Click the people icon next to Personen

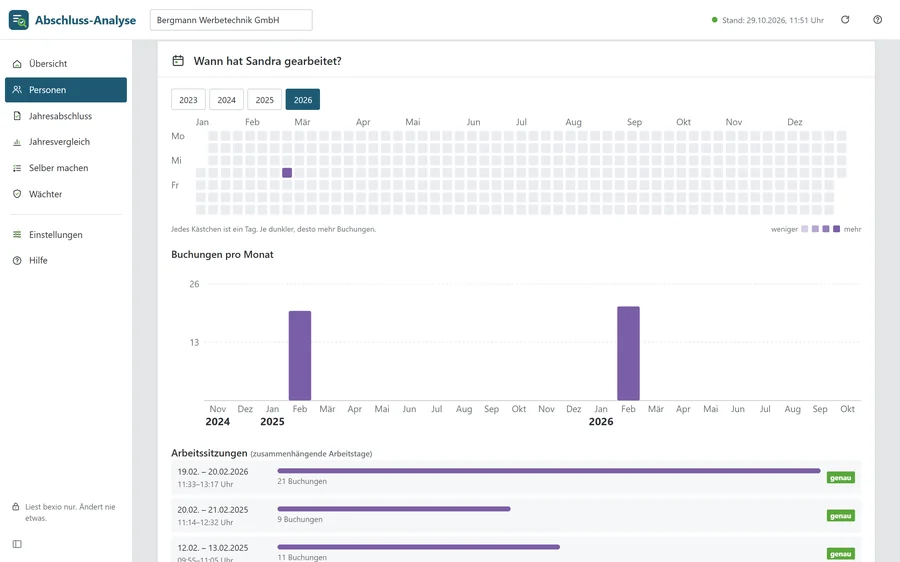pos(17,90)
